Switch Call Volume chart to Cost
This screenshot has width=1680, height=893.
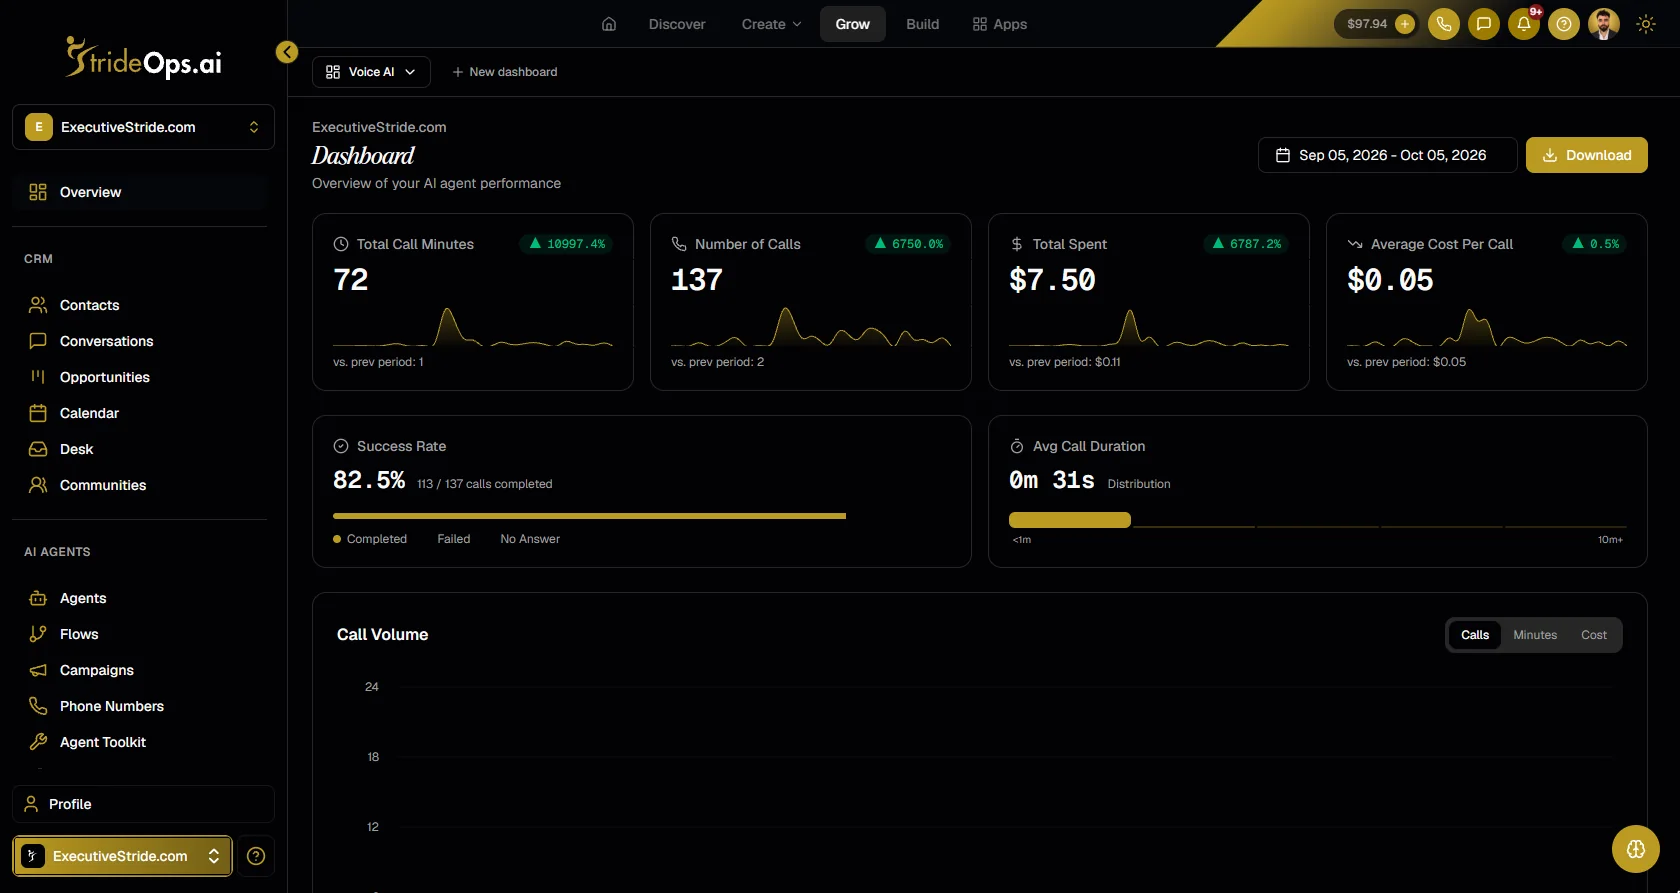click(1594, 635)
